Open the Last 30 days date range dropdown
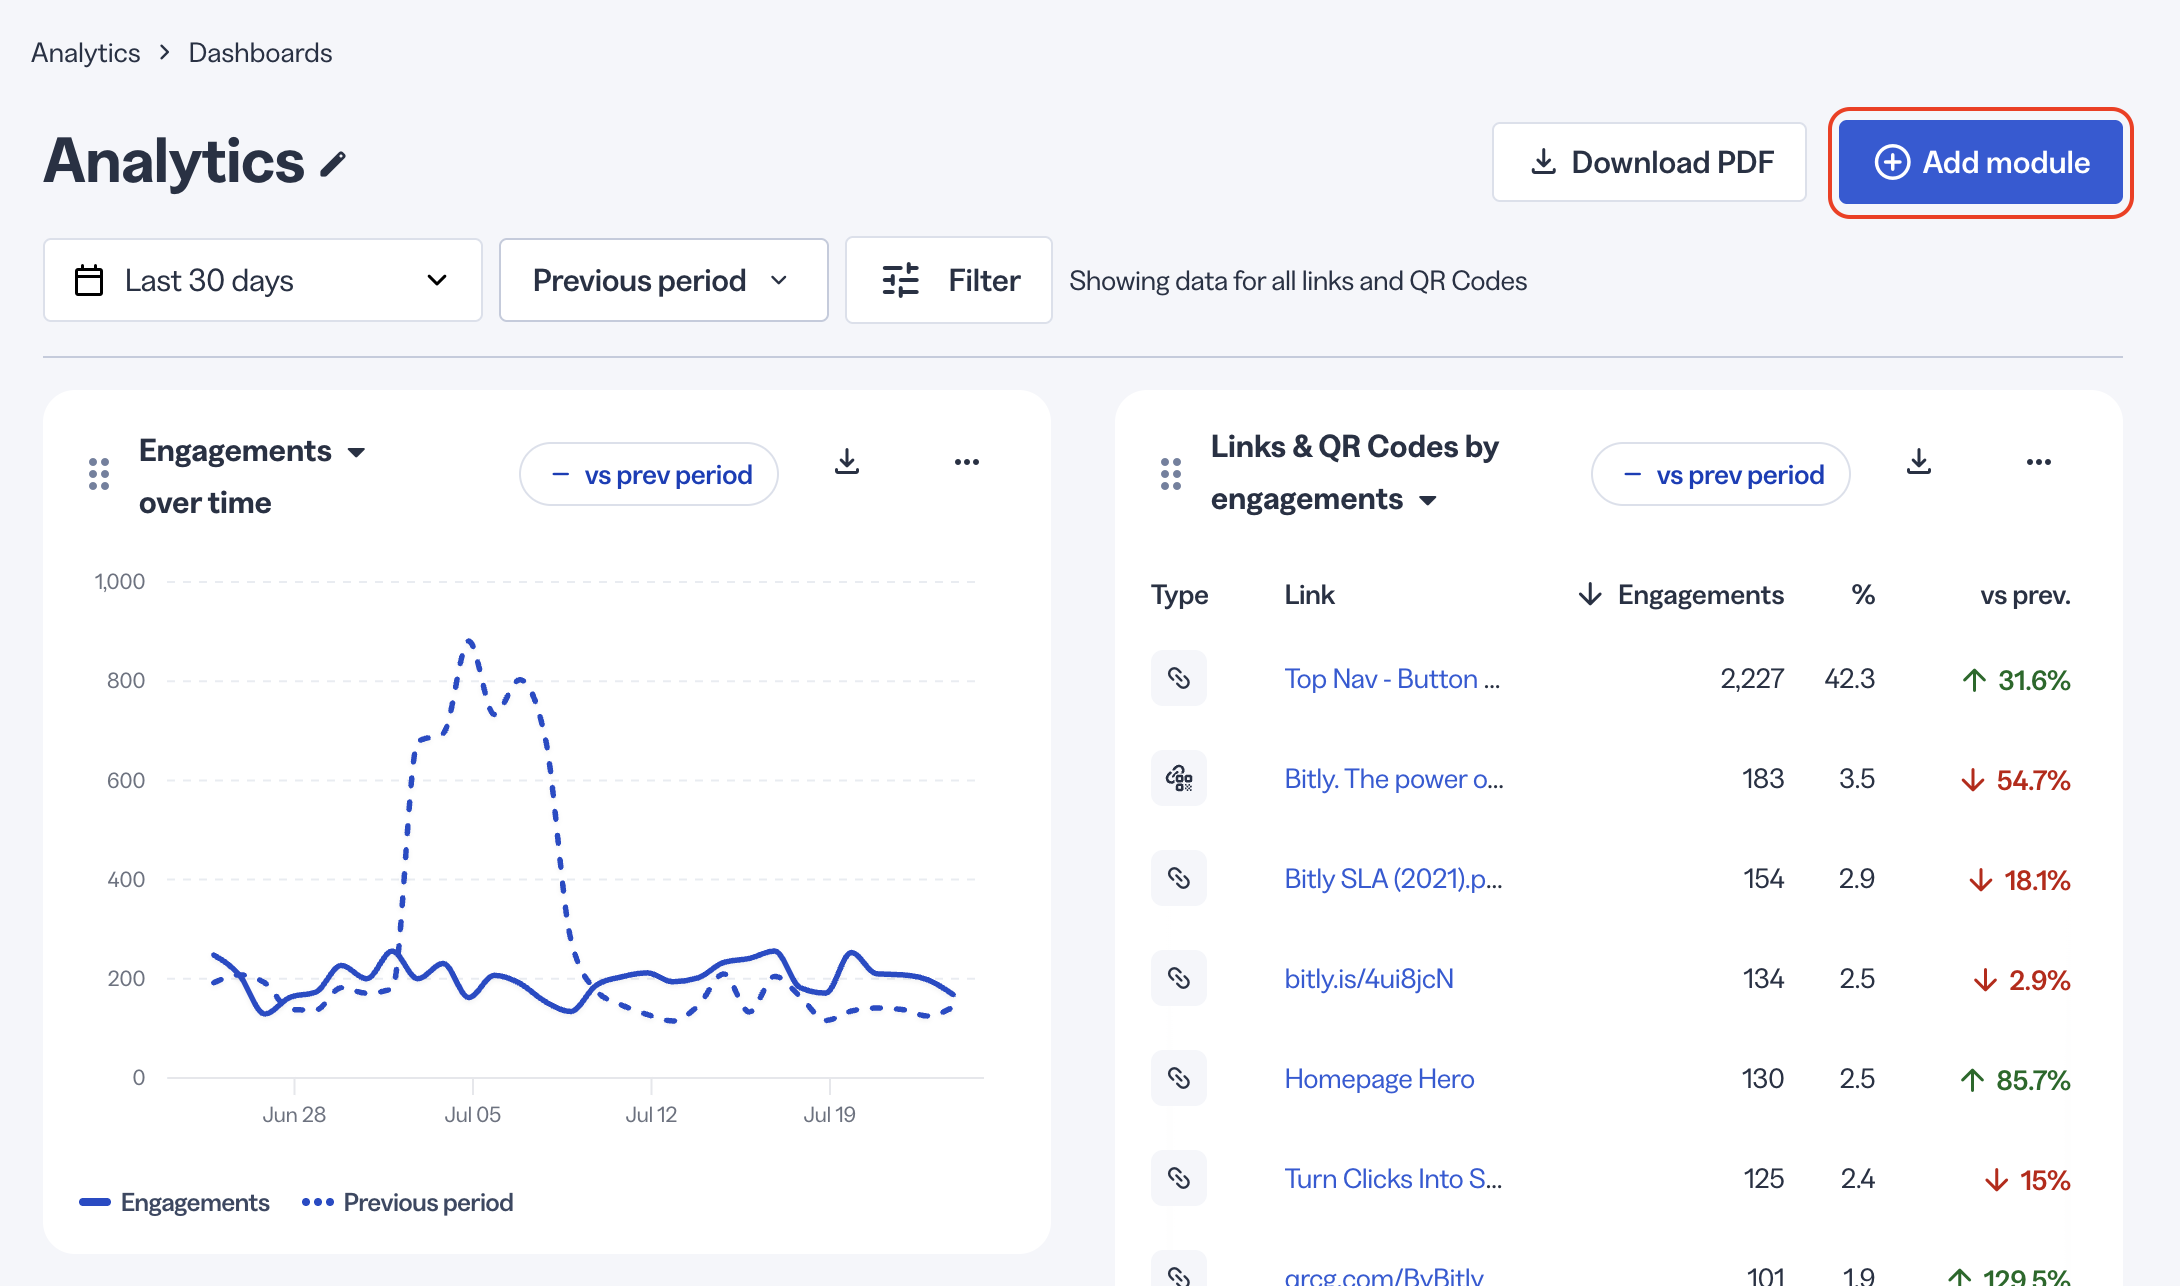Screen dimensions: 2180x1286 (x=263, y=280)
